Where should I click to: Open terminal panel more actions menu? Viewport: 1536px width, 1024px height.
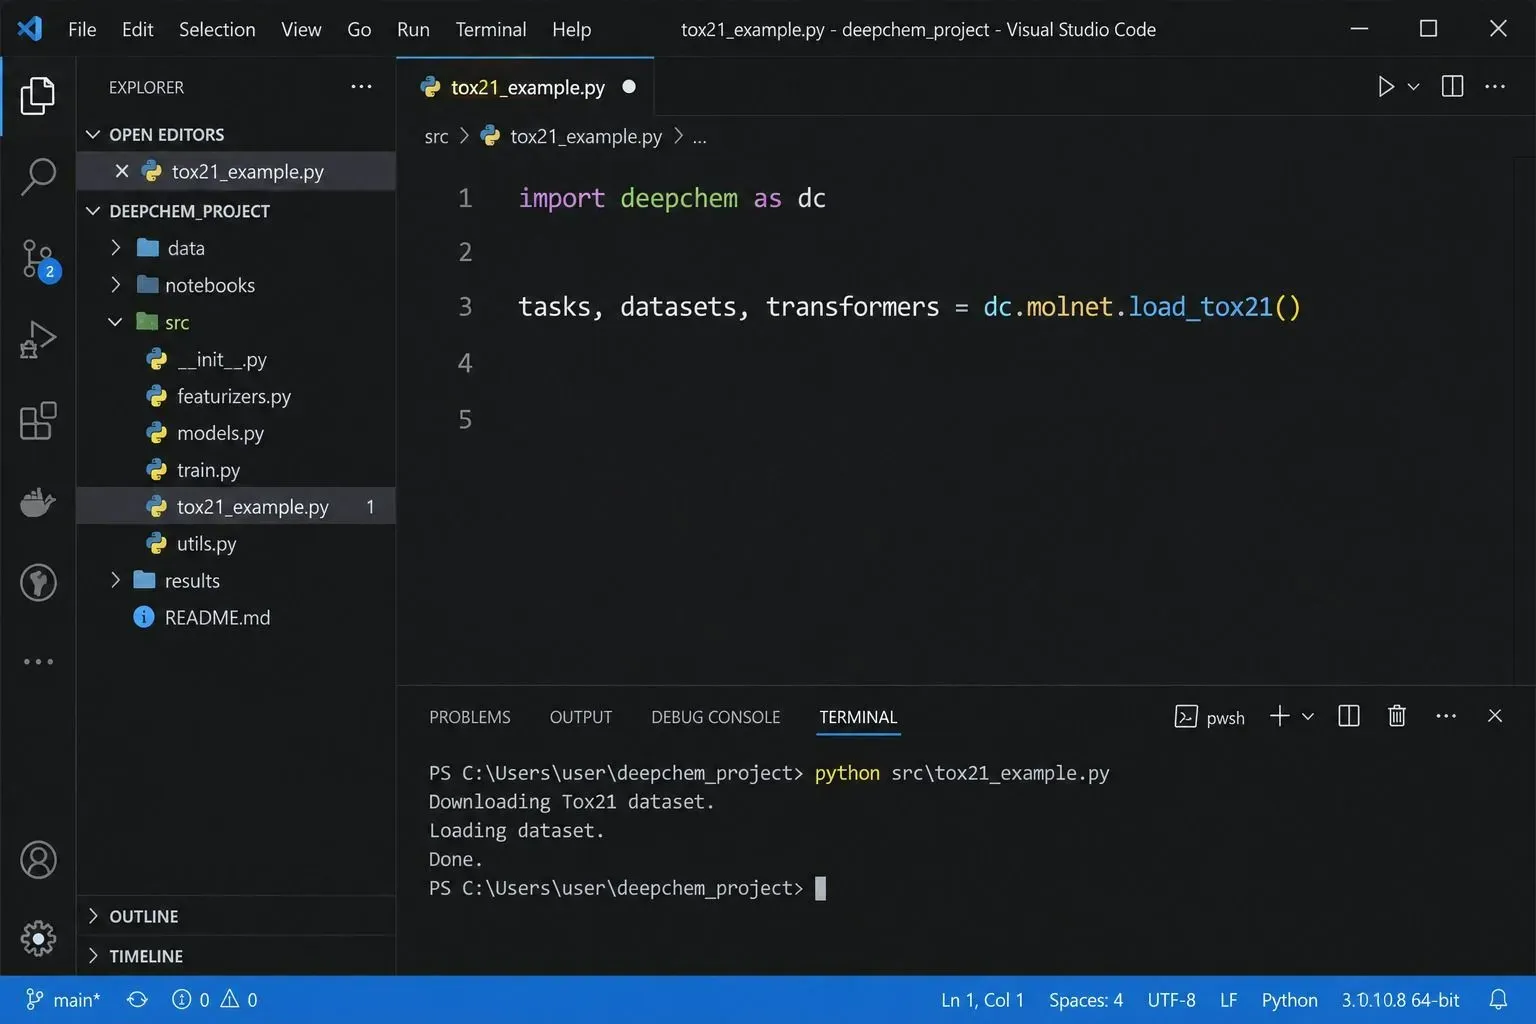tap(1446, 716)
